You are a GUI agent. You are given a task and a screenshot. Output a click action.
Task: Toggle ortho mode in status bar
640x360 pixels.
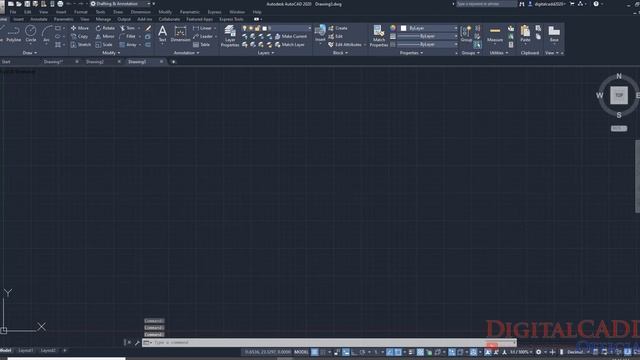(x=353, y=352)
